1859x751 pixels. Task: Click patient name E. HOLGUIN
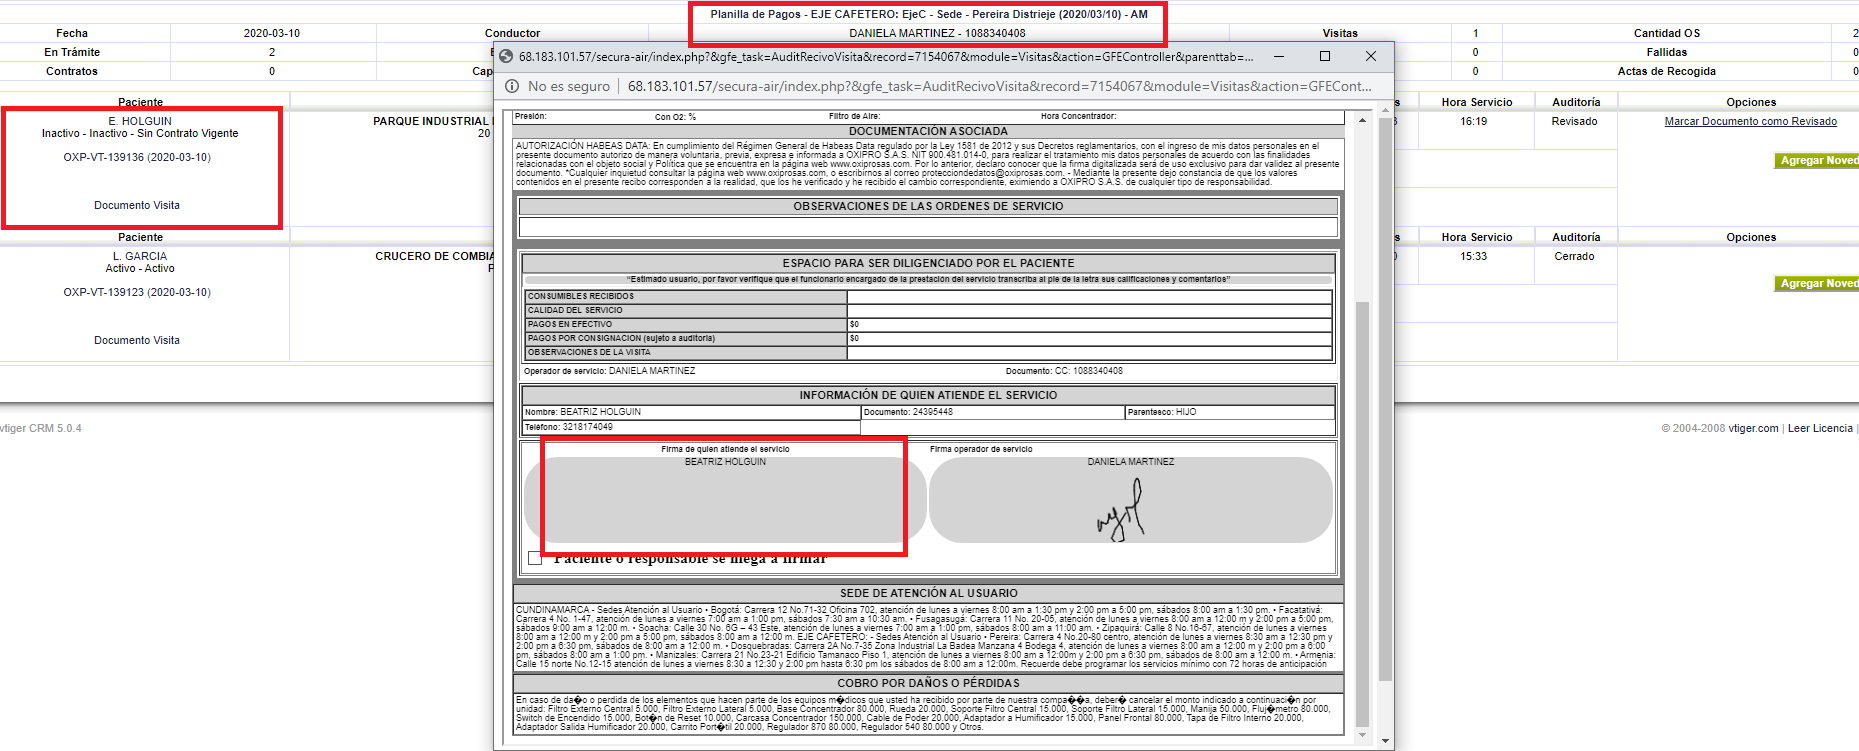[140, 121]
